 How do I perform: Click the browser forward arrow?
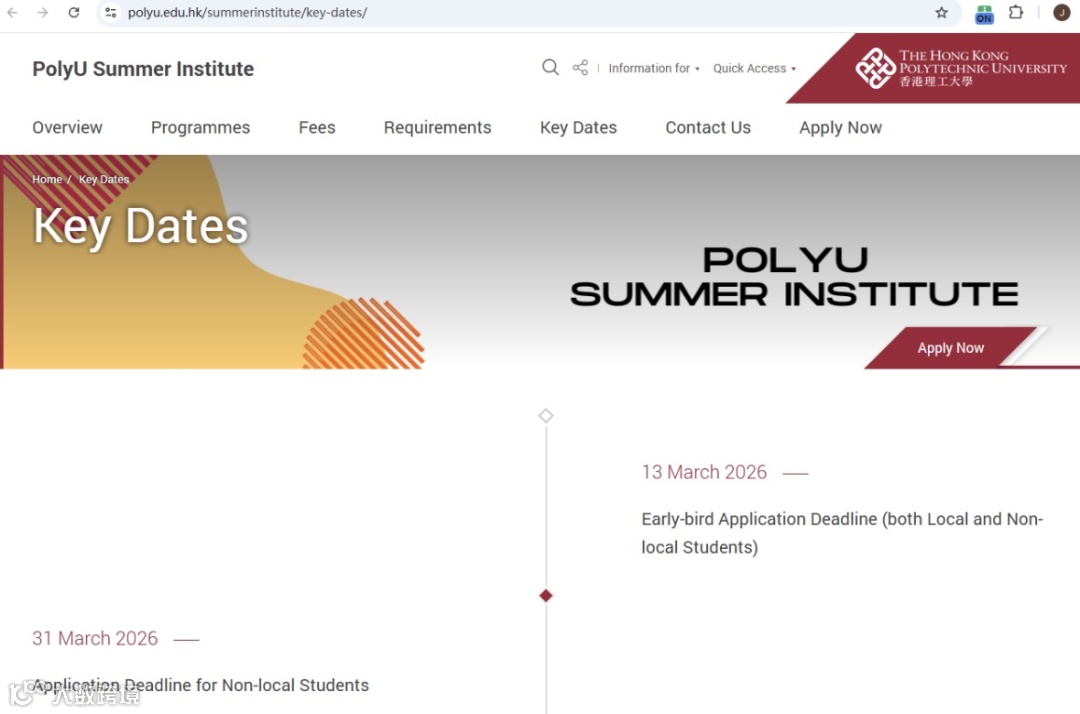(x=43, y=12)
